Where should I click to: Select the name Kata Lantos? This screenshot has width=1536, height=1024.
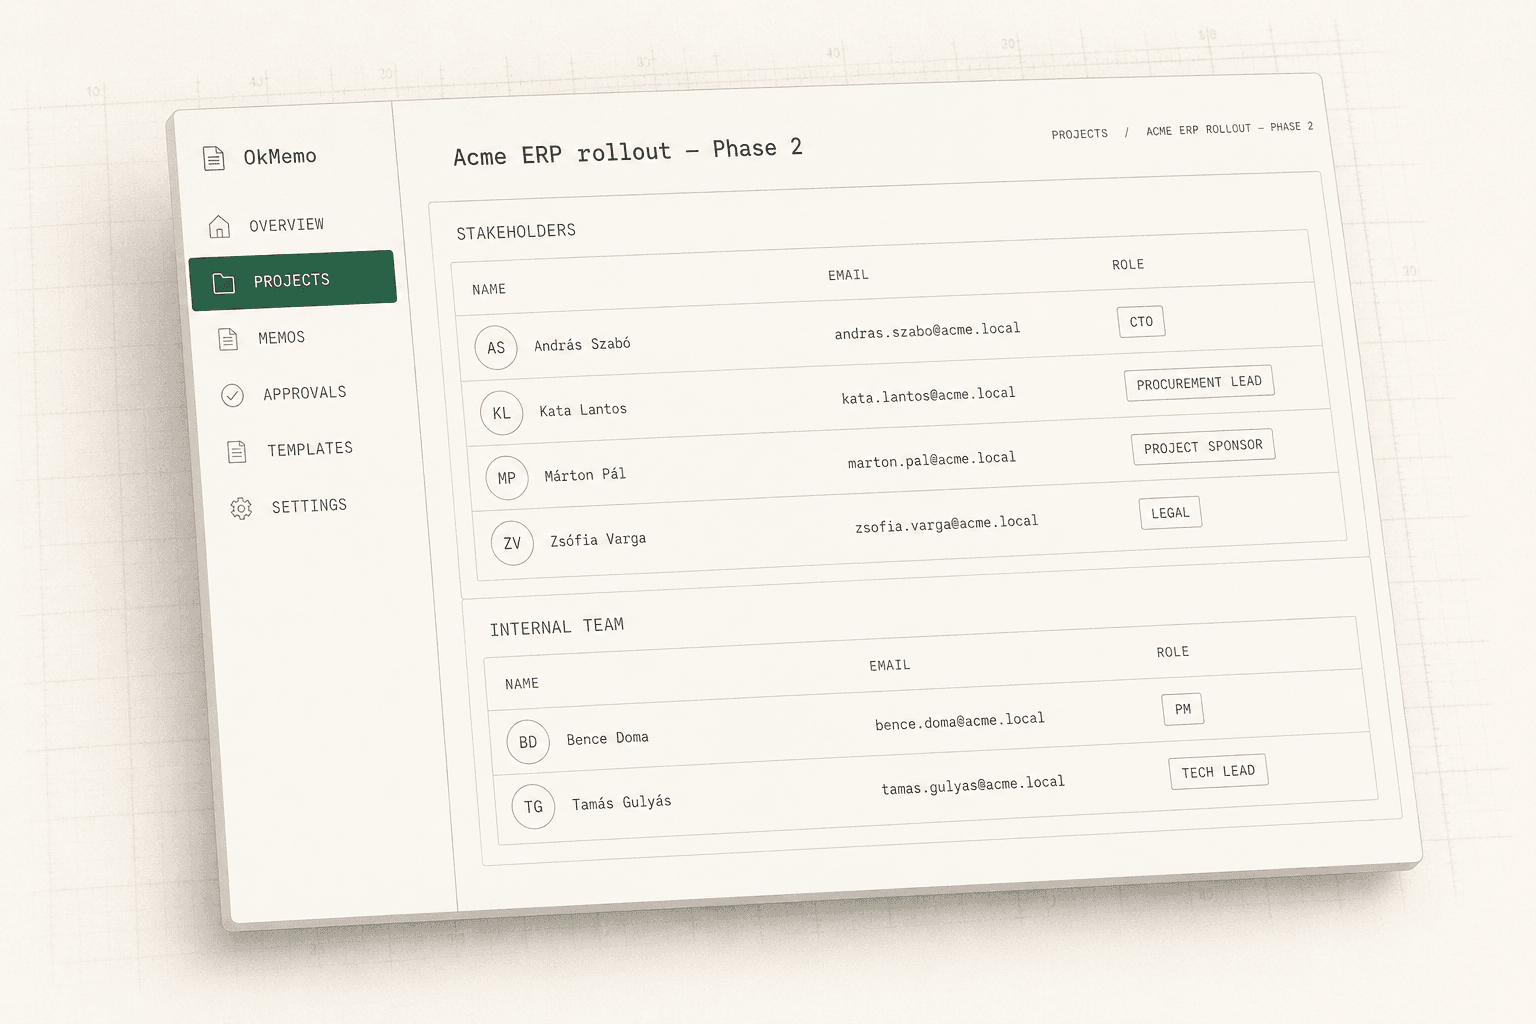tap(583, 410)
